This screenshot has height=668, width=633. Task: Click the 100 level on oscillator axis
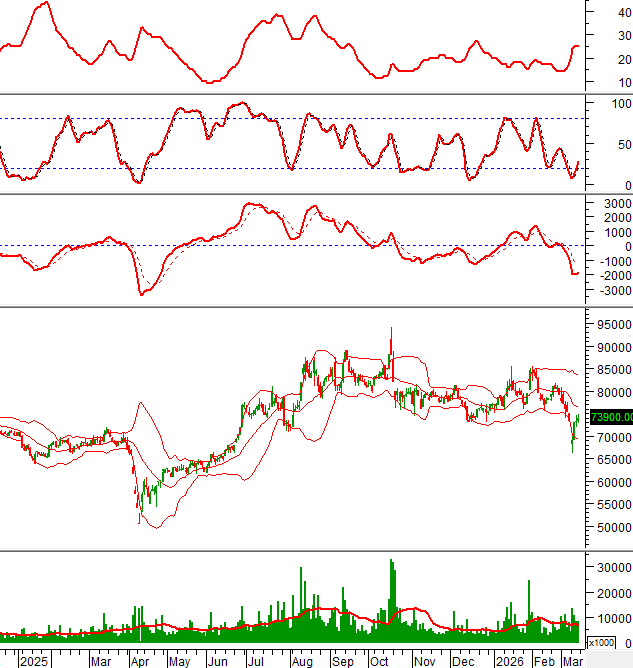(x=620, y=103)
